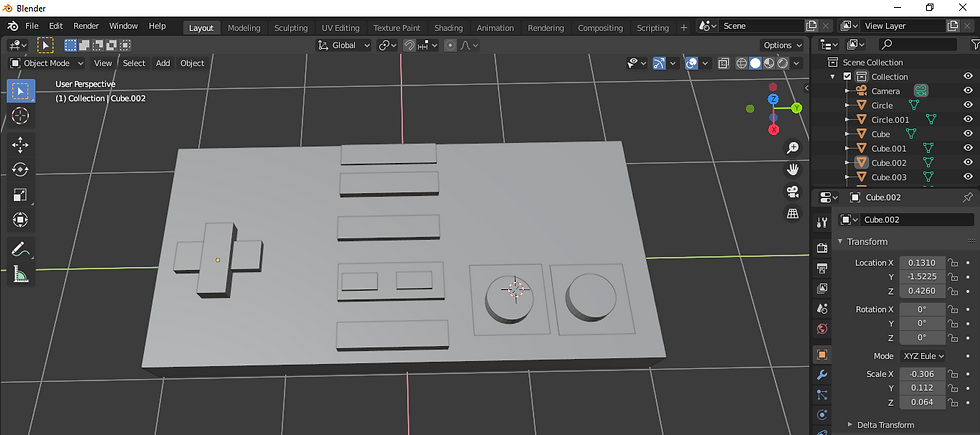Select the Measure tool
This screenshot has width=980, height=435.
21,273
